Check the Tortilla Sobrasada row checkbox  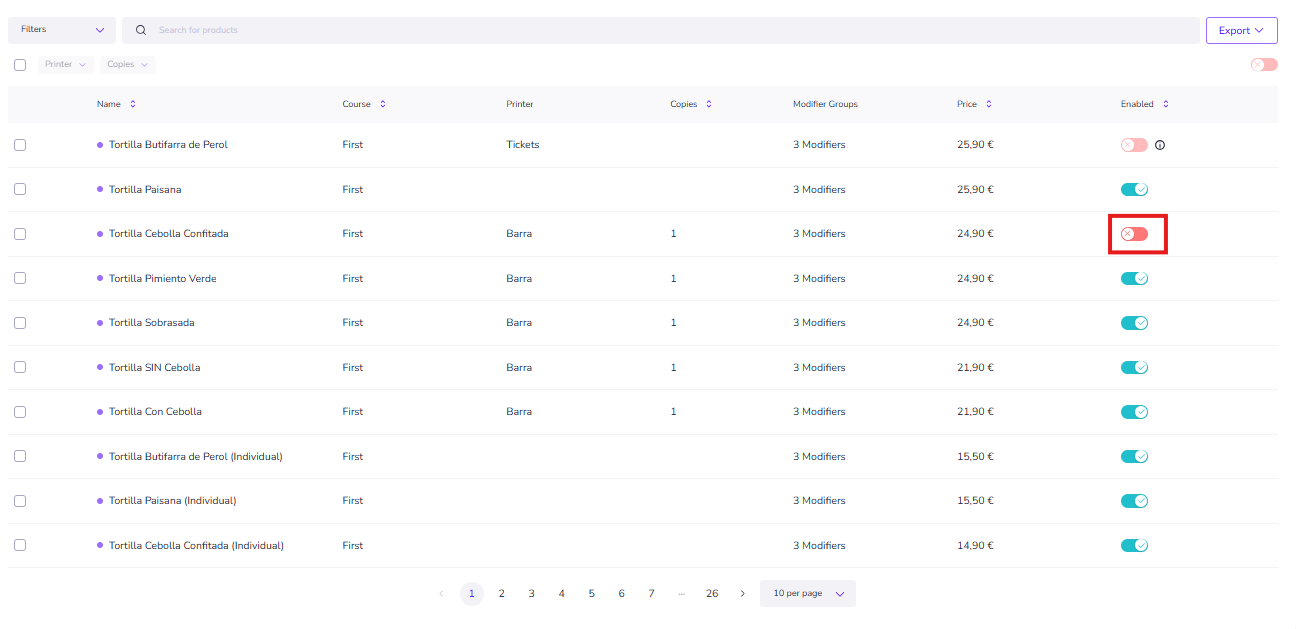[20, 323]
